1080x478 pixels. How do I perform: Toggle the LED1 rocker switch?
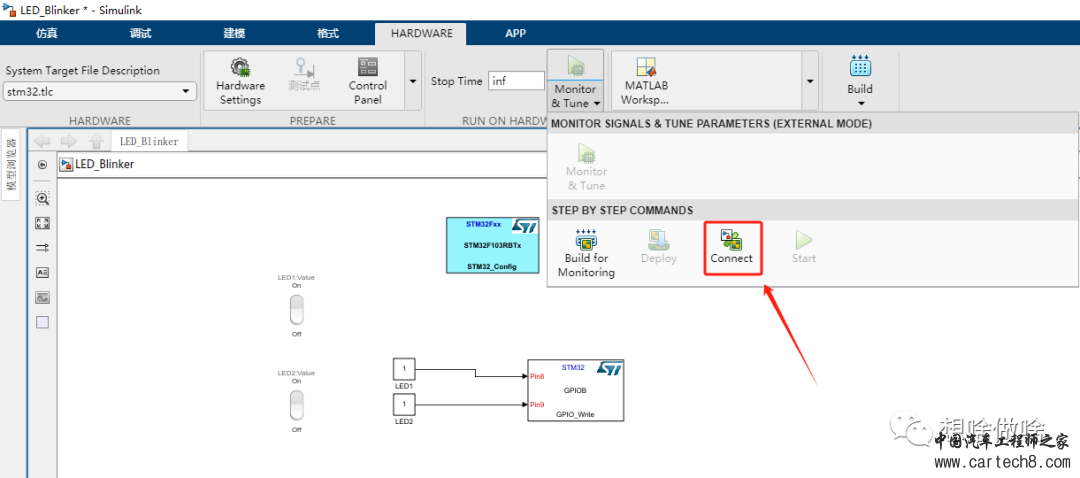(296, 310)
